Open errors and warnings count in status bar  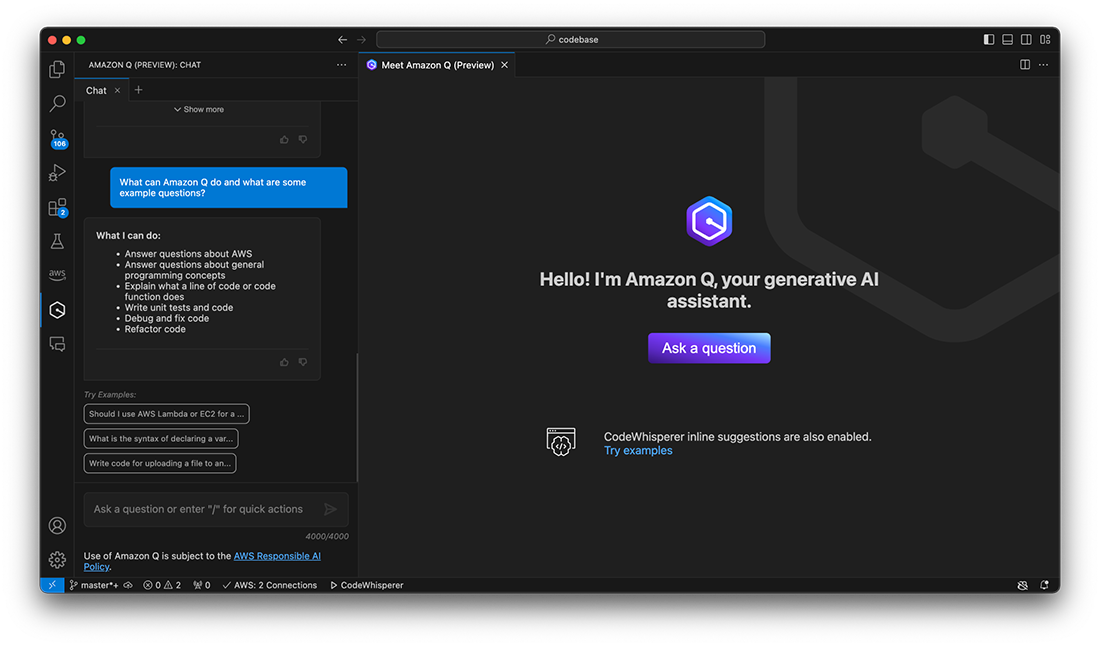click(162, 585)
